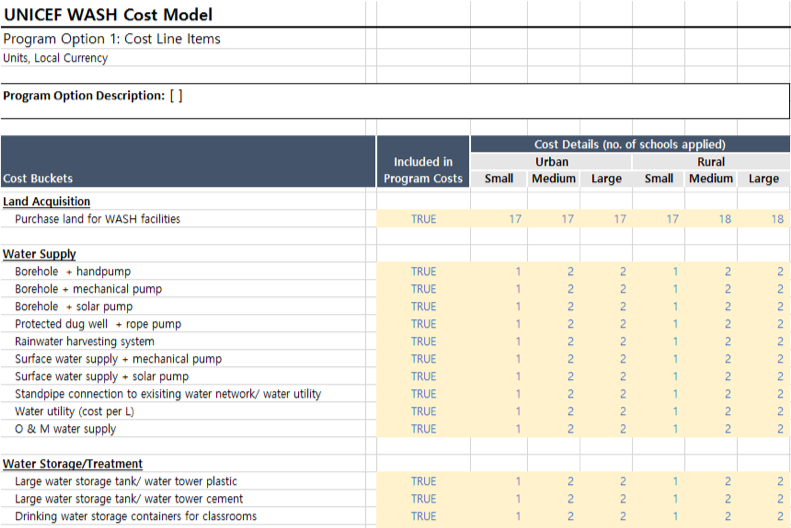Select TRUE cell for O & M water supply
Screen dimensions: 791x528
pos(423,429)
